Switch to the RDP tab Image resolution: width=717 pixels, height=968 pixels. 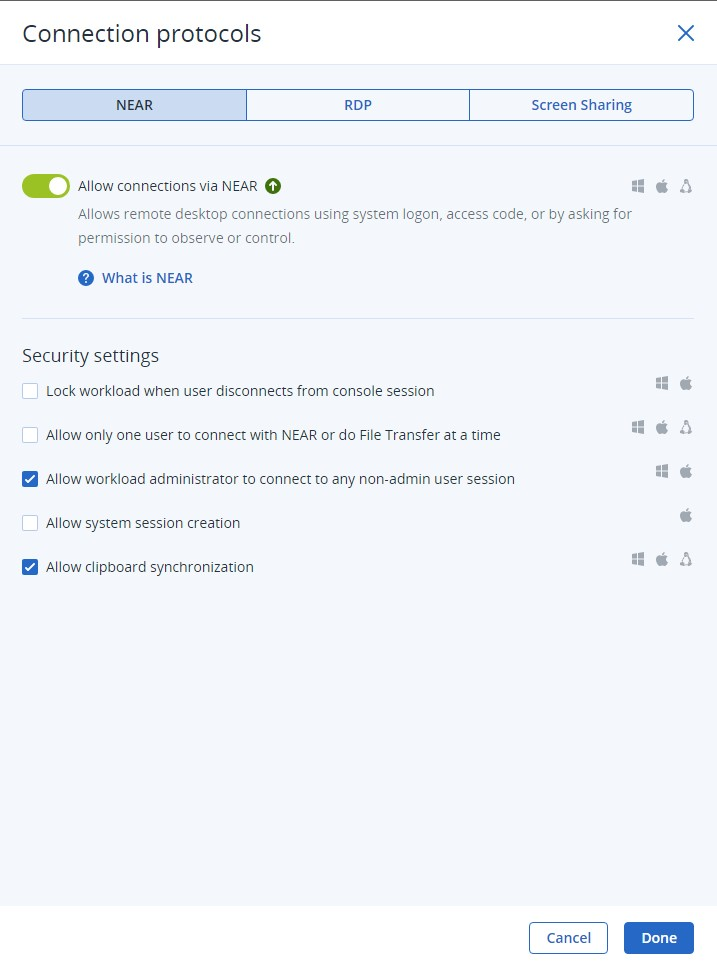pyautogui.click(x=358, y=105)
